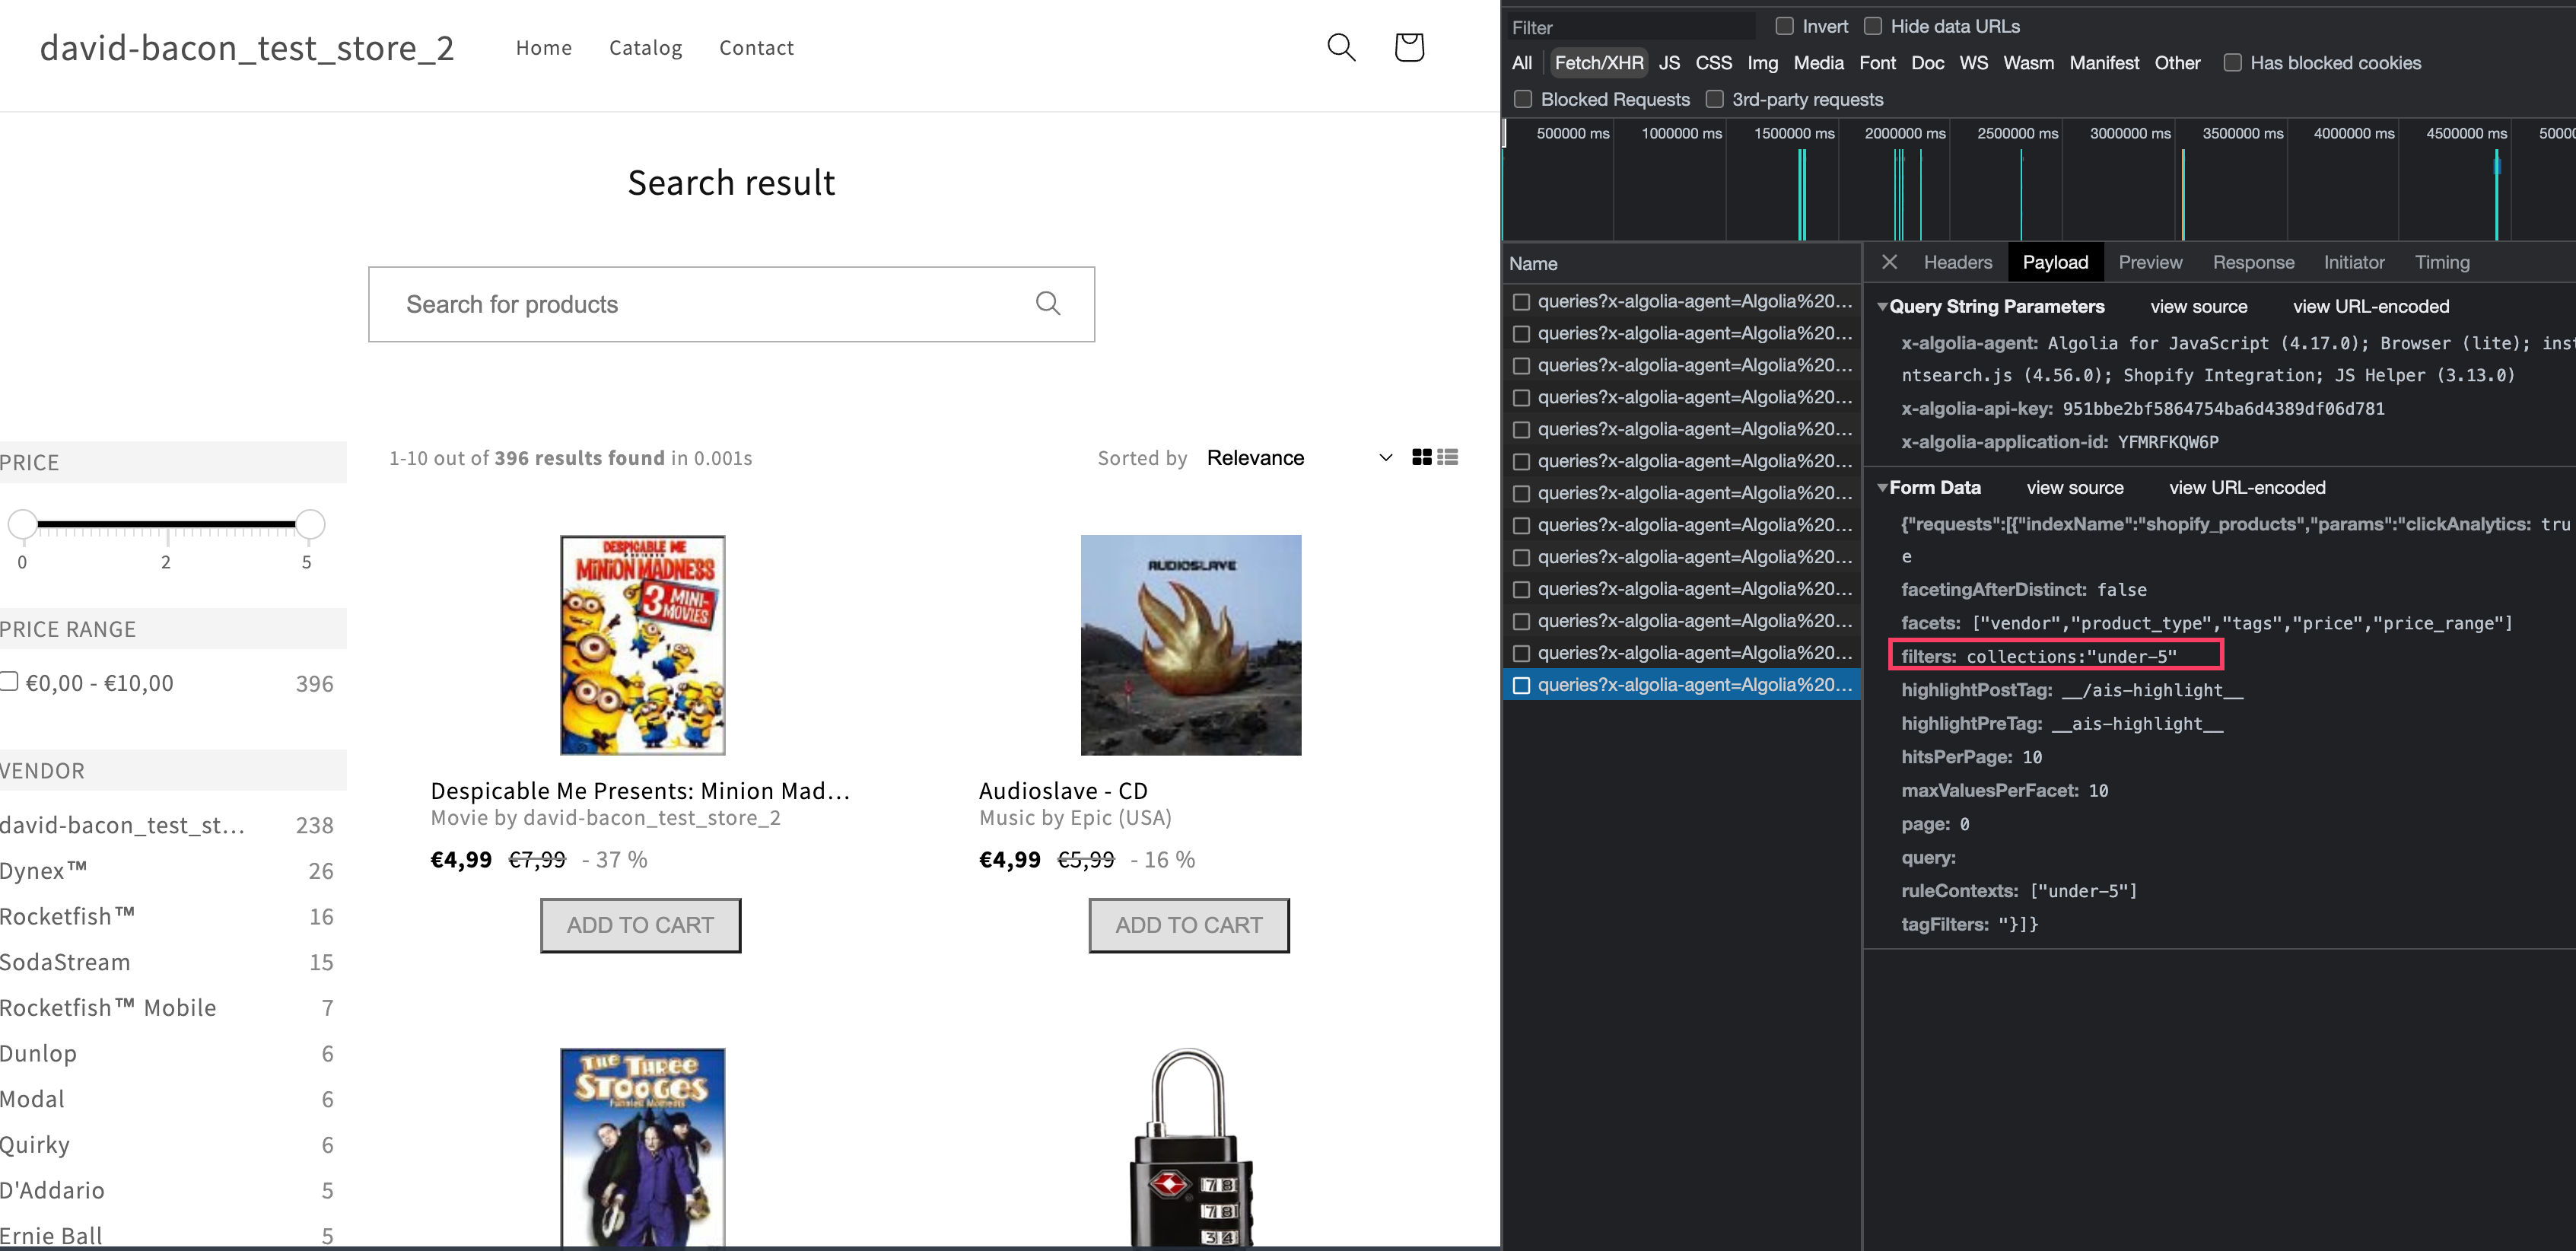Screen dimensions: 2576x1251
Task: Switch to the Response tab
Action: 2254,262
